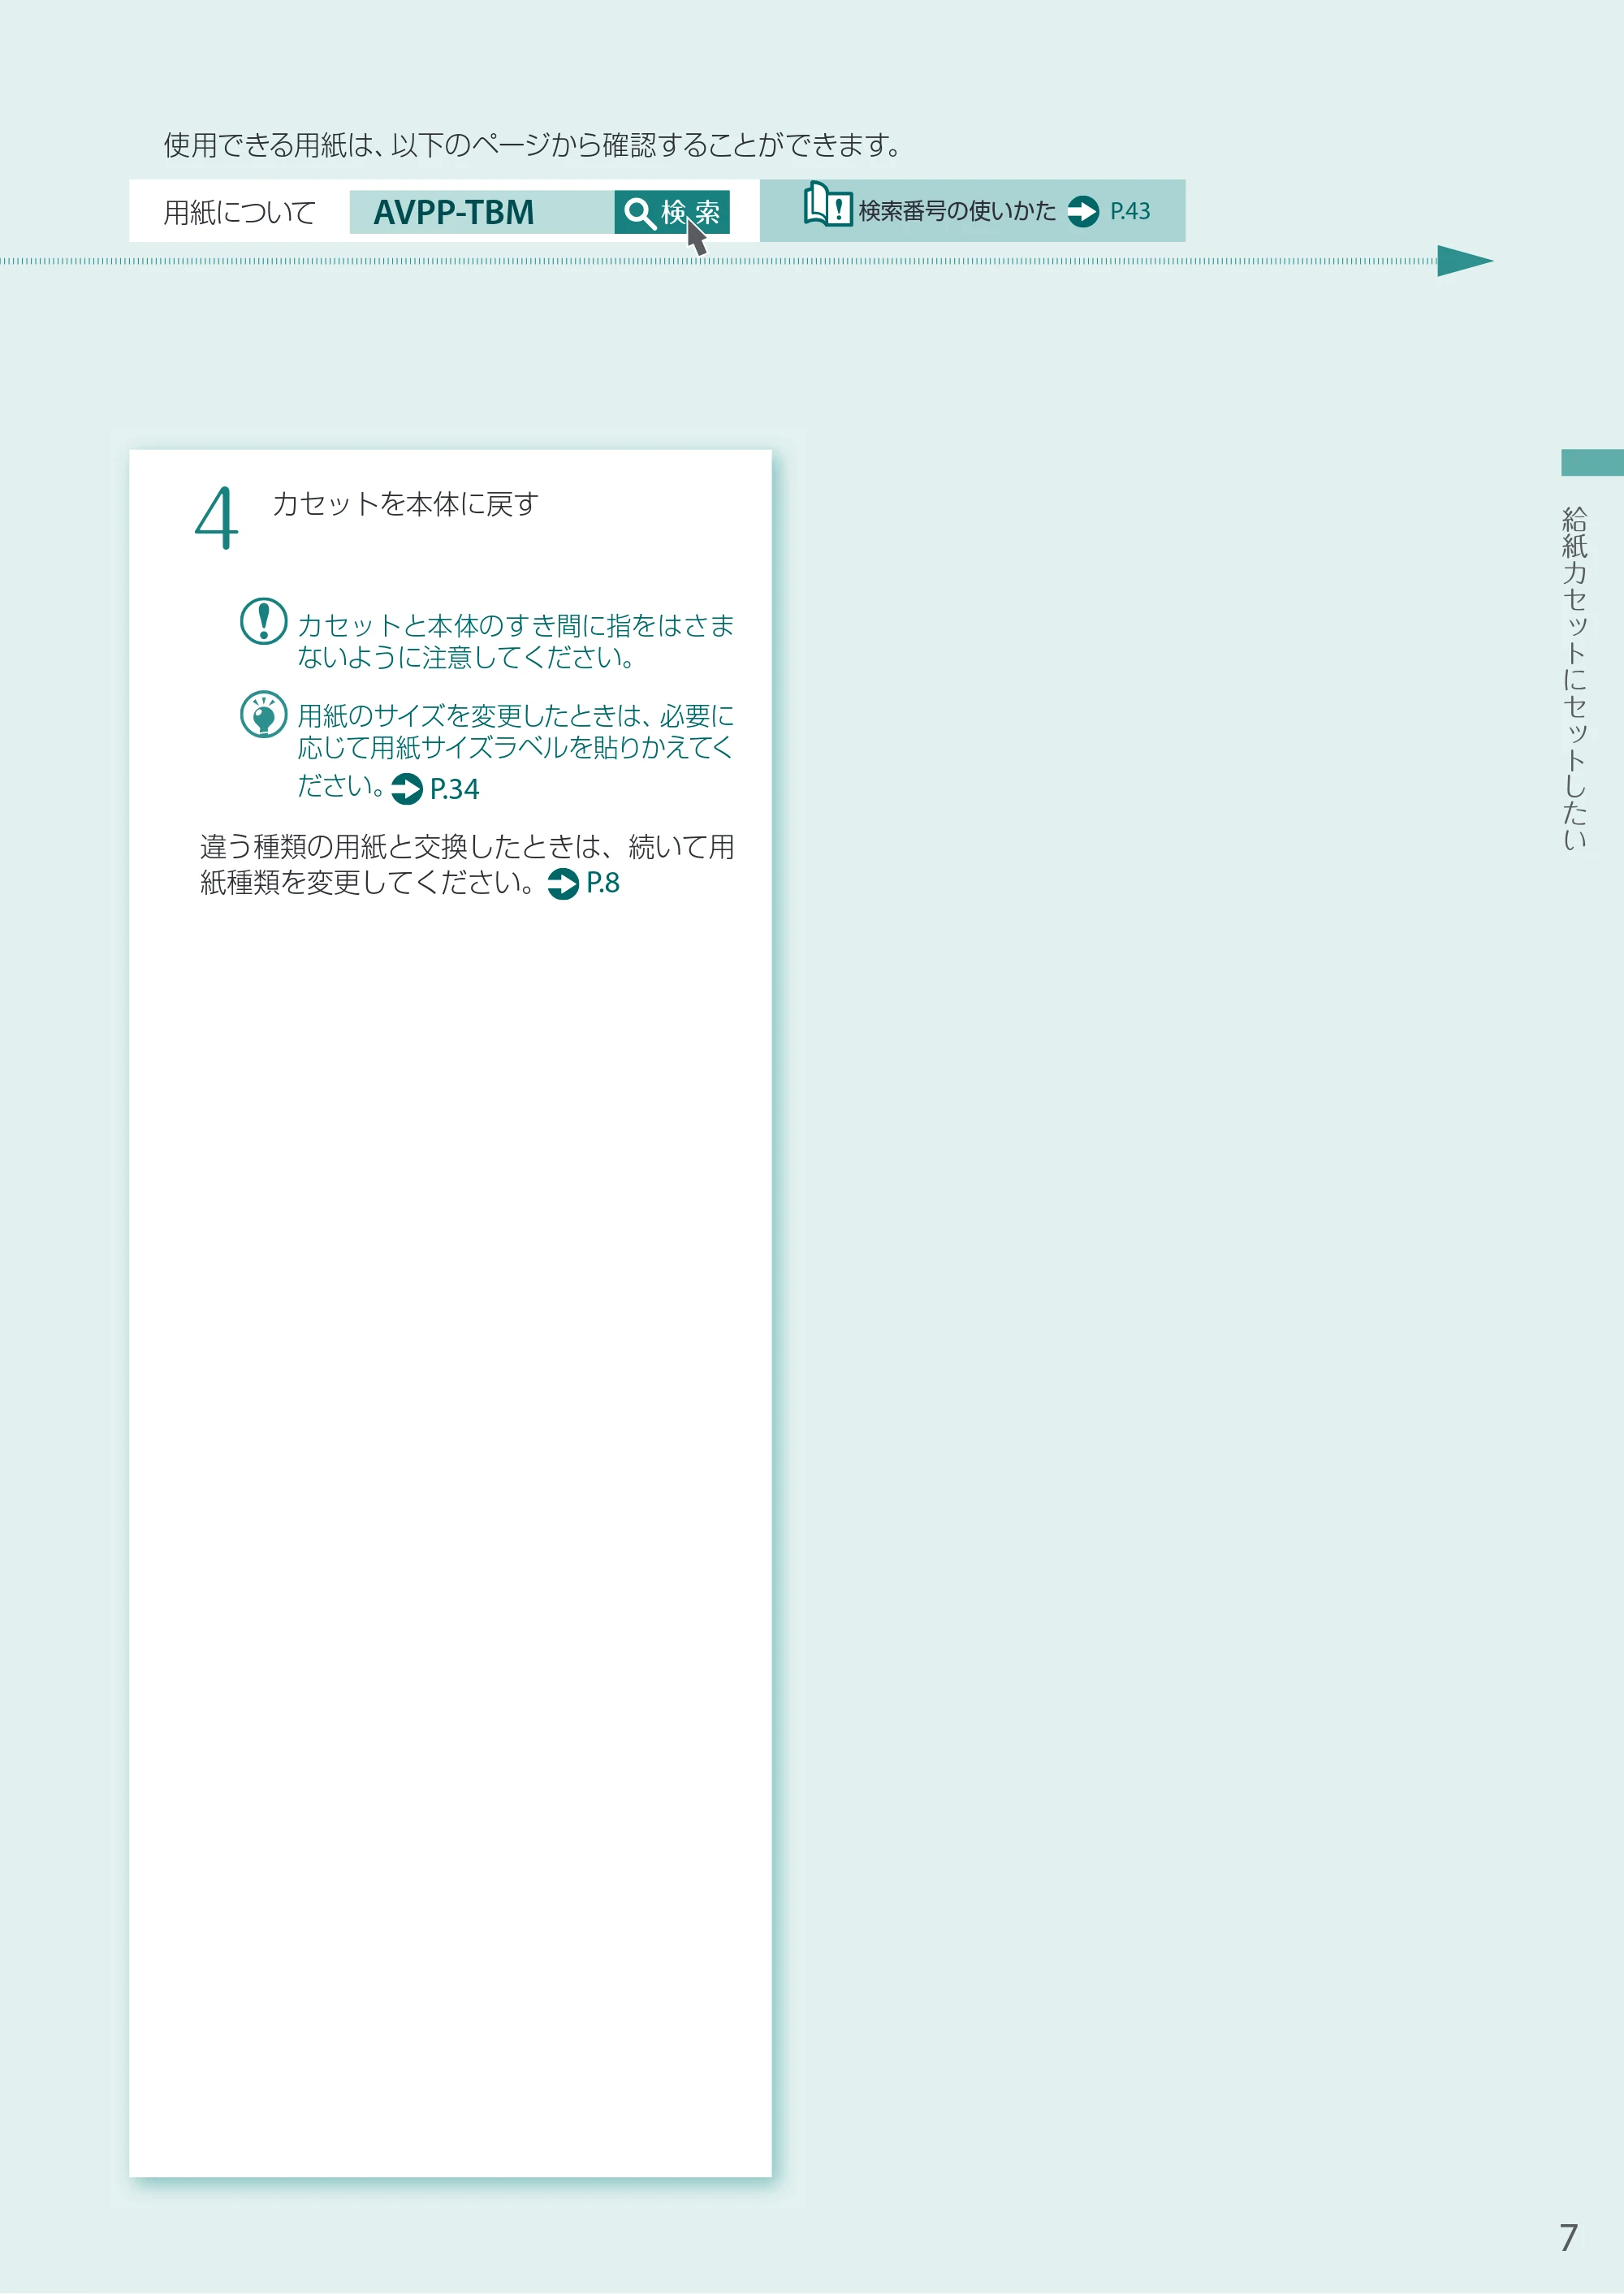This screenshot has width=1624, height=2294.
Task: Open the P.34 page reference
Action: coord(454,790)
